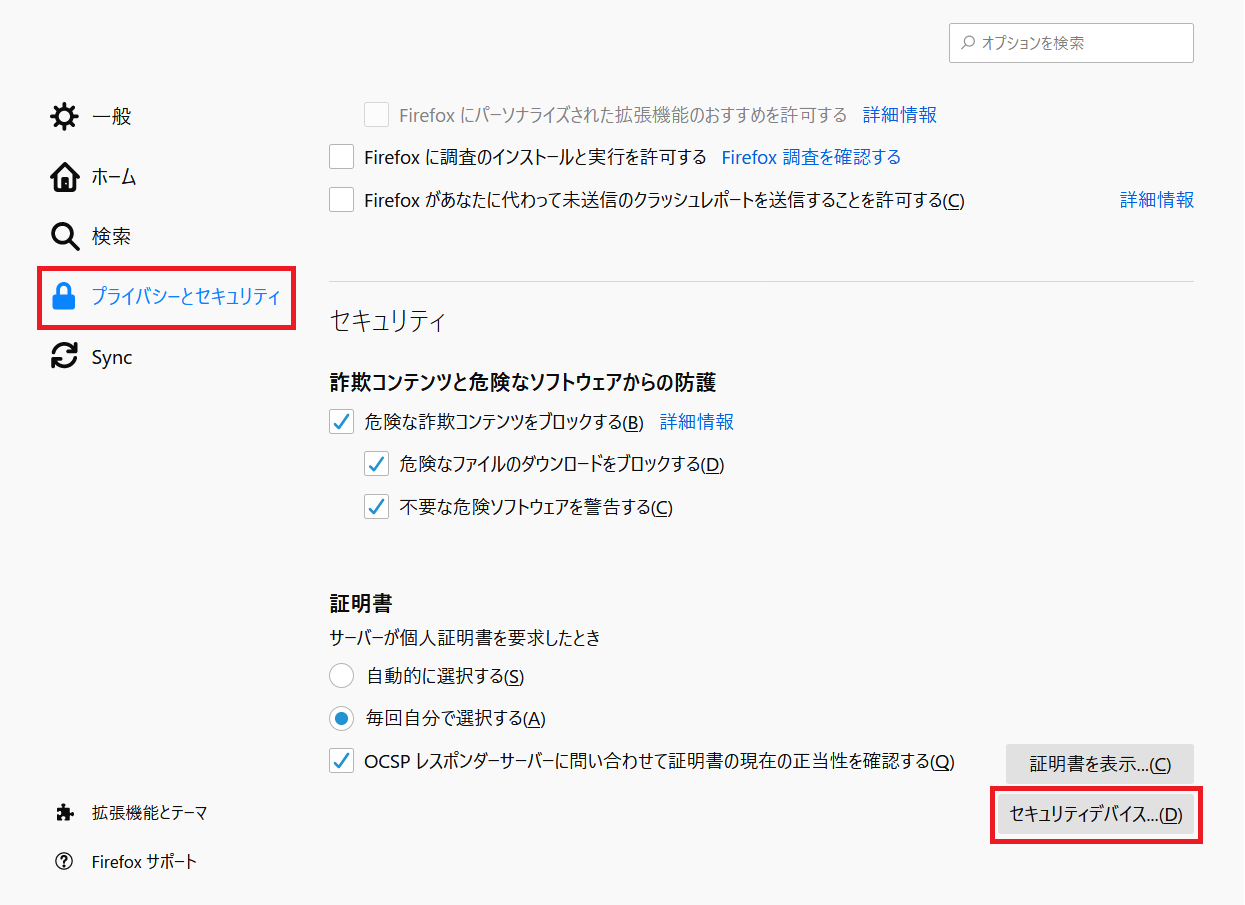Click the Search magnifier icon in sidebar
The height and width of the screenshot is (905, 1245).
tap(64, 237)
